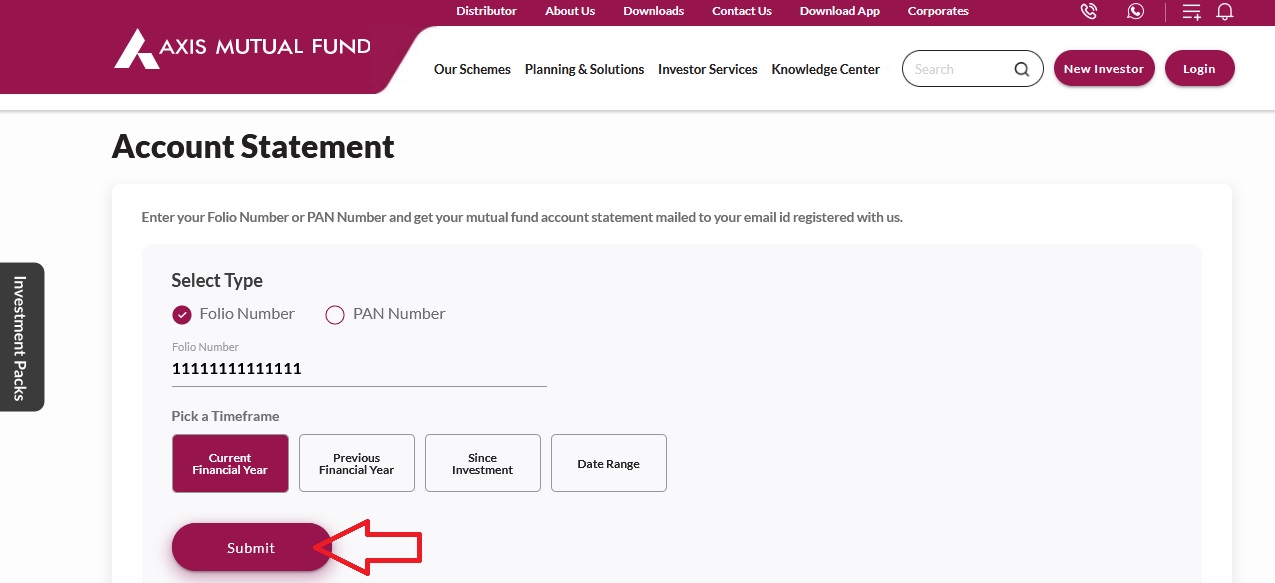Open the Investor Services menu

[x=708, y=69]
